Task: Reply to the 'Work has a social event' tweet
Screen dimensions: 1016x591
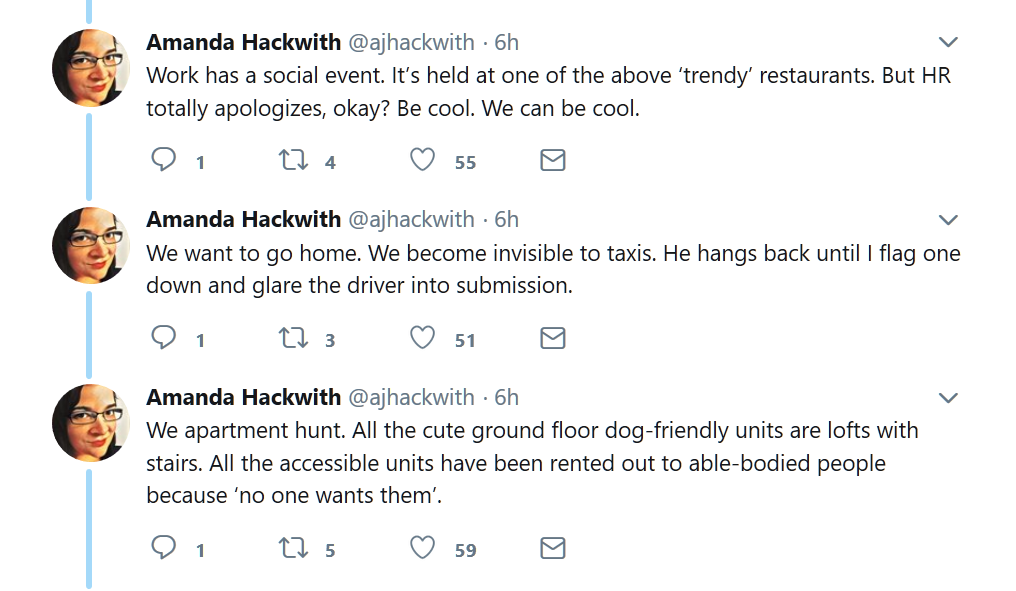Action: (x=163, y=160)
